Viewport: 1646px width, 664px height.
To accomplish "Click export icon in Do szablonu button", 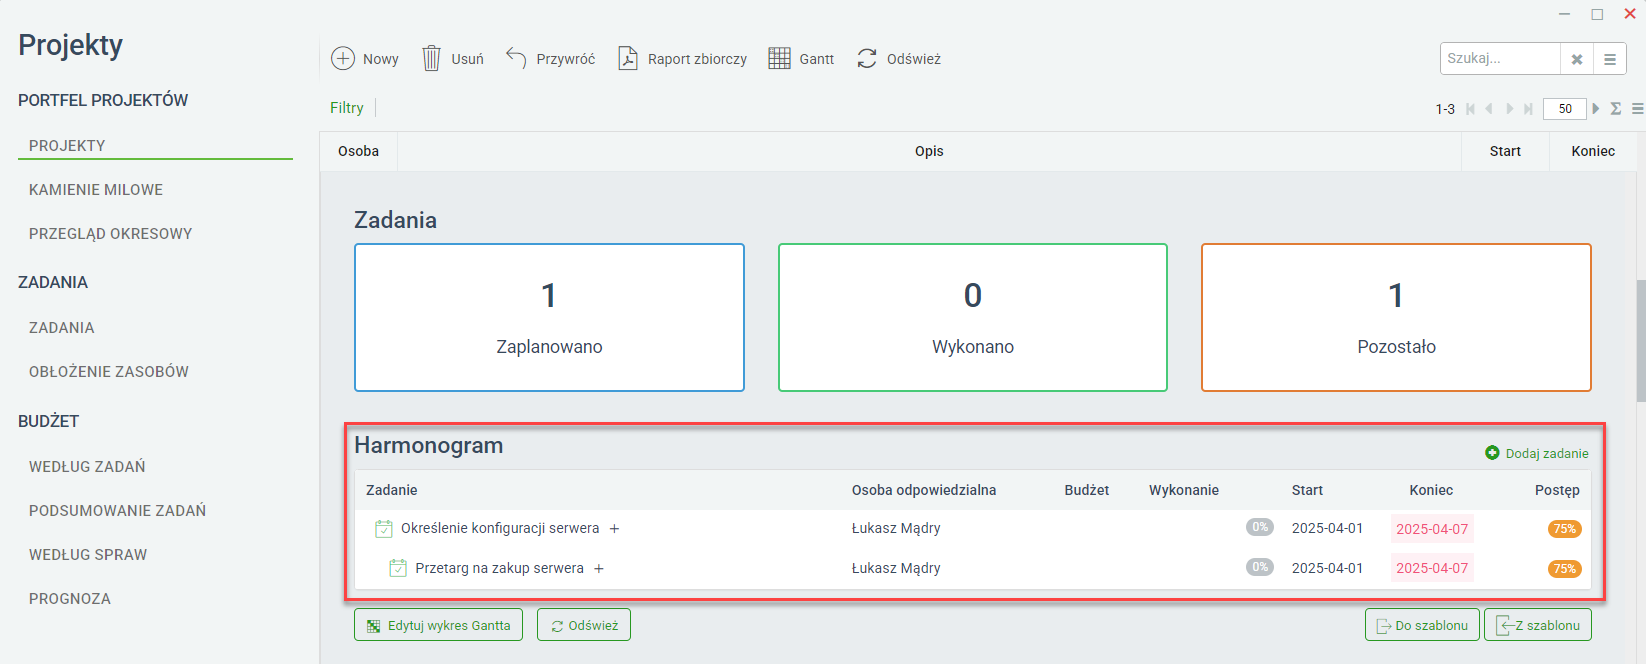I will (1384, 626).
